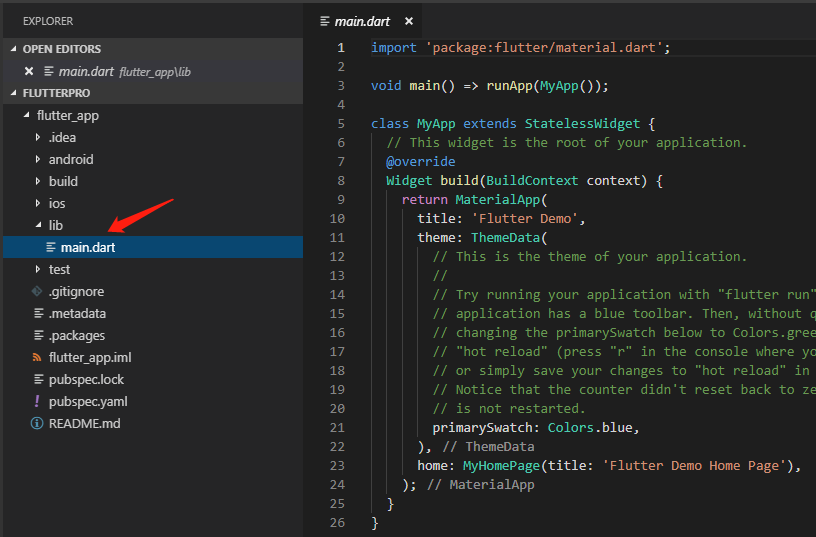Click line number 1 in gutter
This screenshot has height=537, width=816.
tap(341, 48)
